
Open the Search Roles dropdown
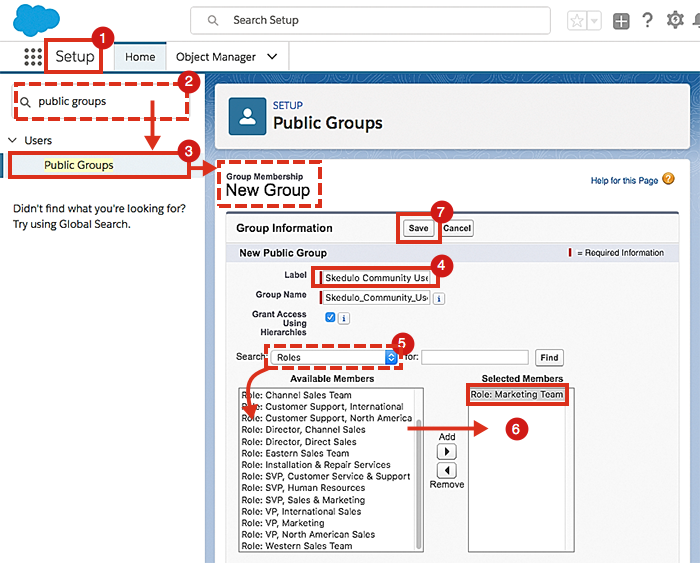[x=334, y=357]
